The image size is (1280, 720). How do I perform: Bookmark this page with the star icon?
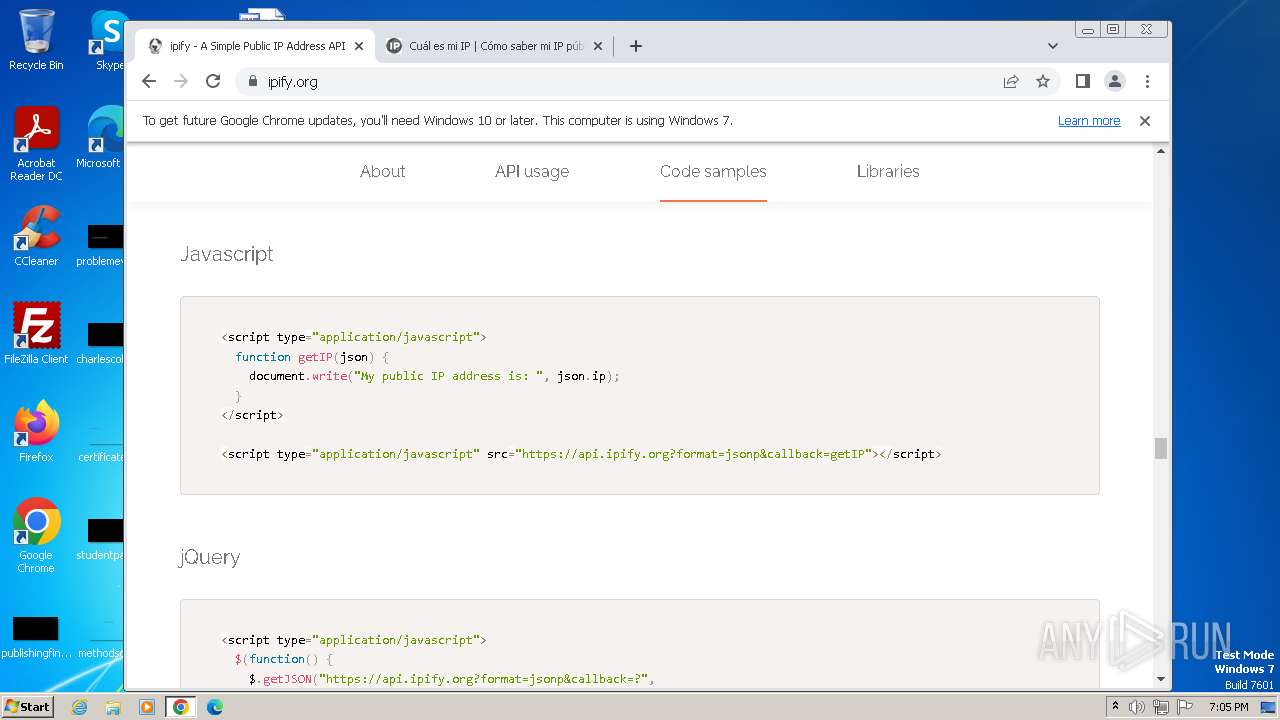[1043, 81]
